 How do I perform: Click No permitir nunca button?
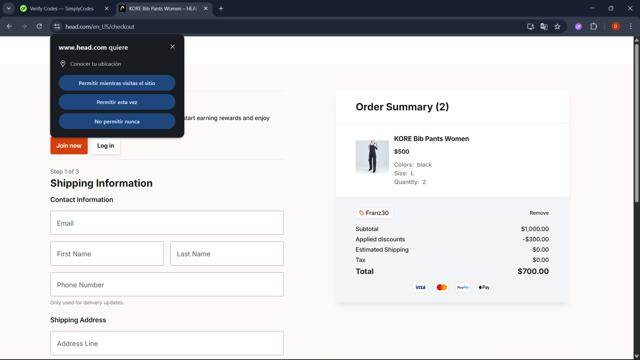[x=117, y=121]
